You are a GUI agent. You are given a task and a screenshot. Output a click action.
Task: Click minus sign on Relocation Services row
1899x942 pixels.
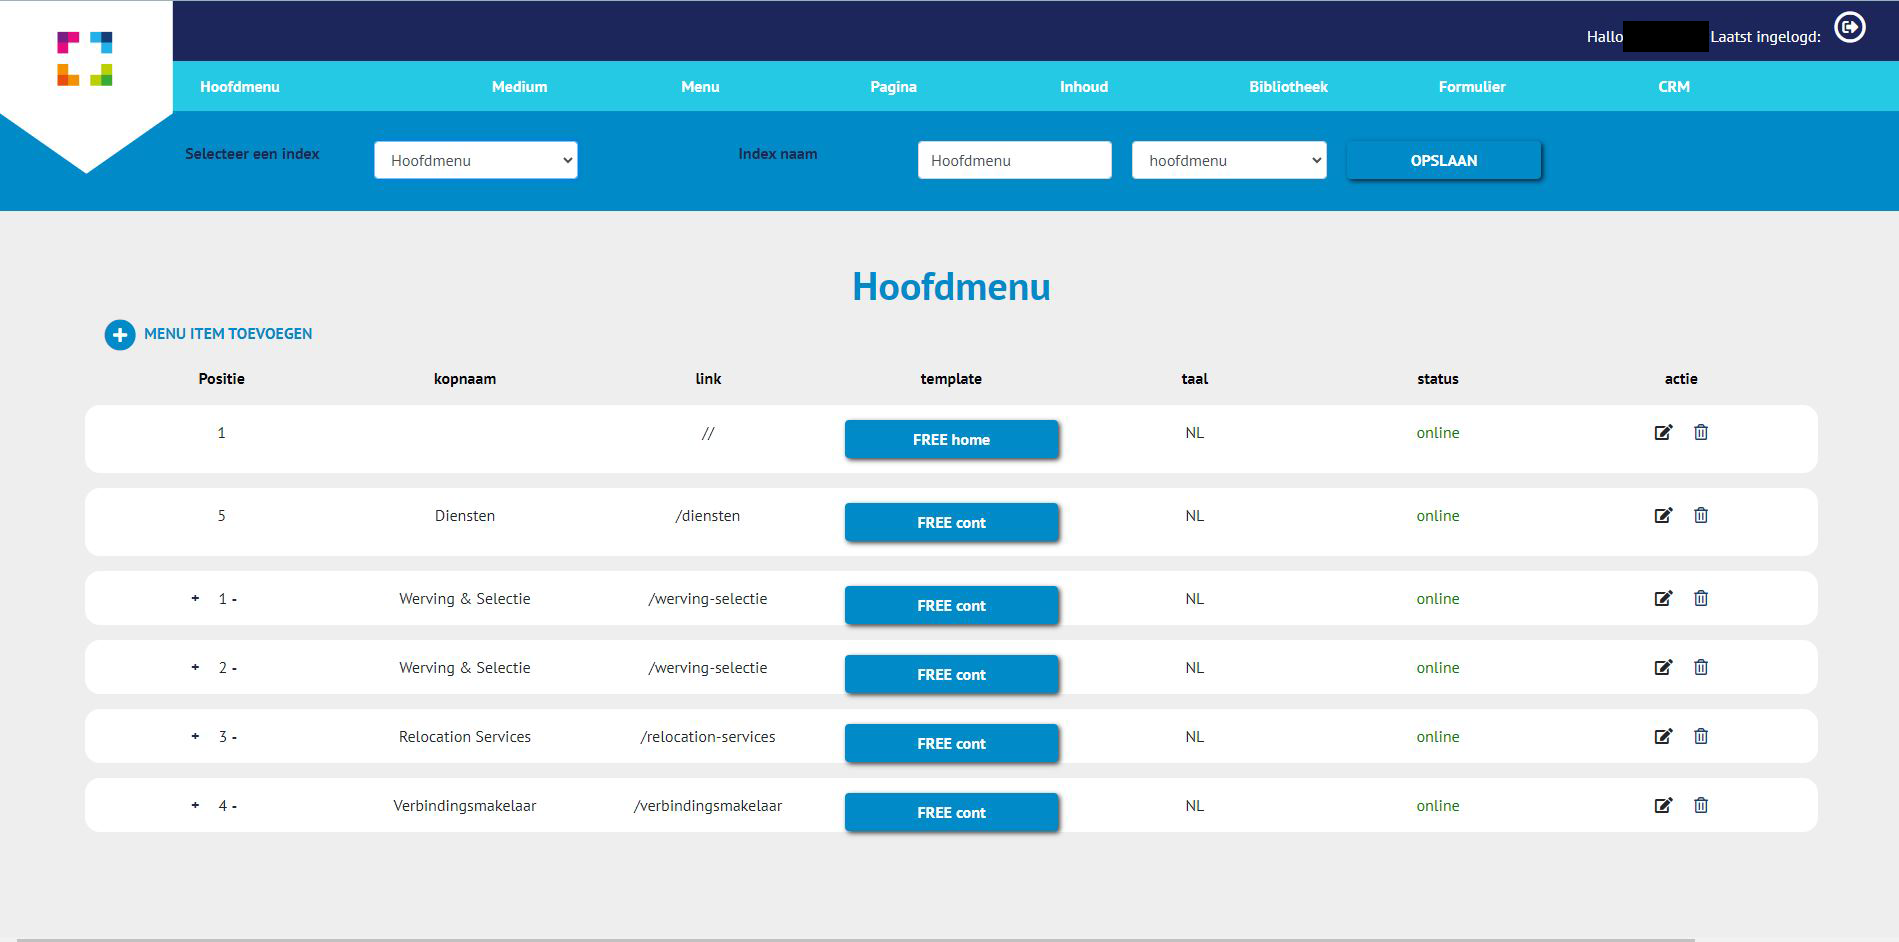click(x=234, y=738)
